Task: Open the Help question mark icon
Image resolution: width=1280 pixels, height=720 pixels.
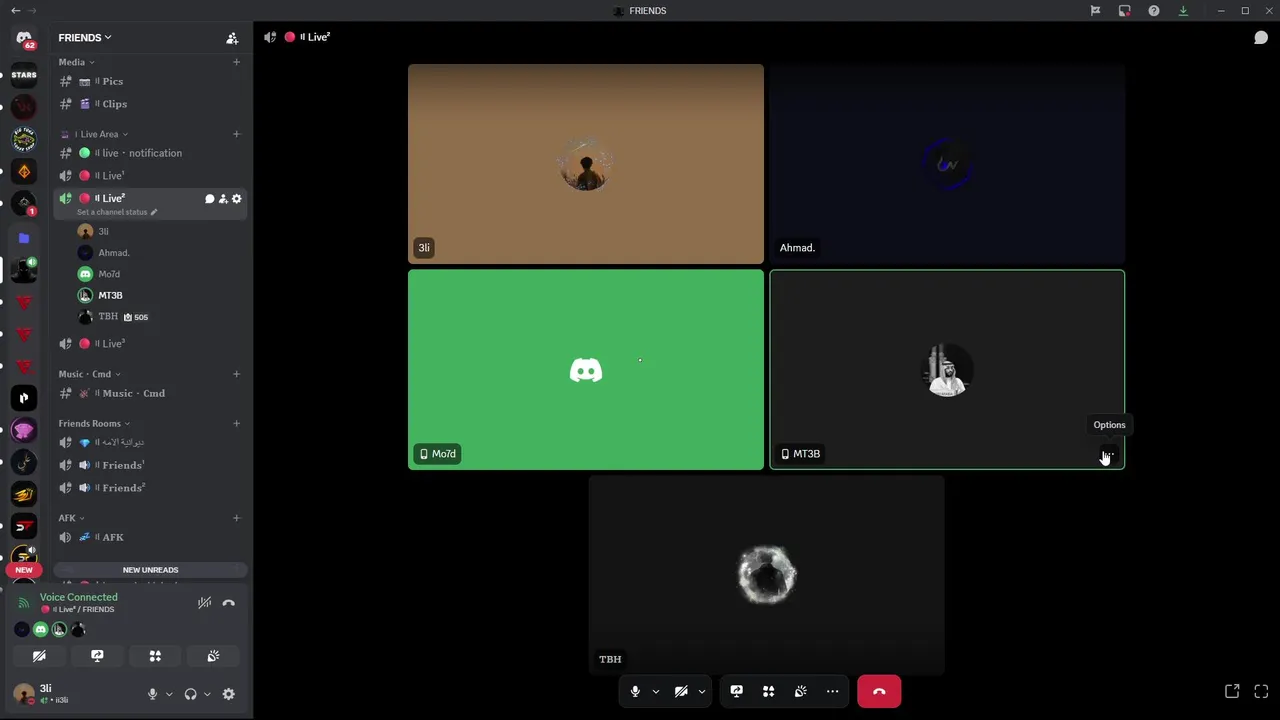Action: (x=1154, y=11)
